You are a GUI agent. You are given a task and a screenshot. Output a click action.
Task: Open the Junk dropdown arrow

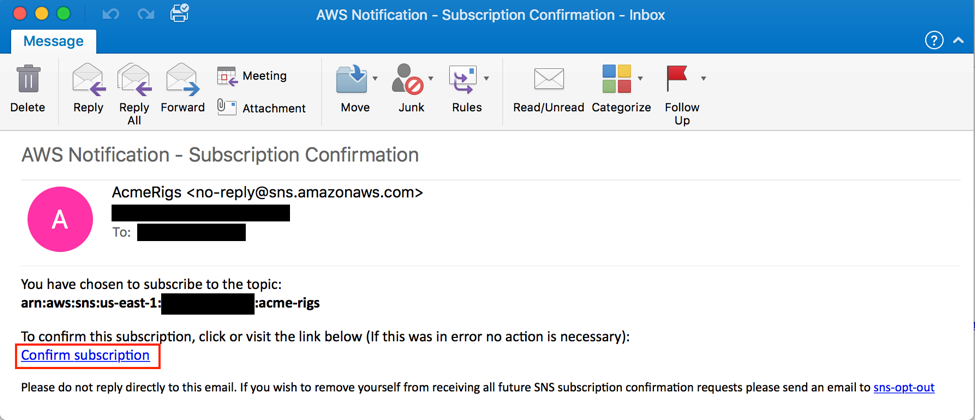pyautogui.click(x=431, y=78)
